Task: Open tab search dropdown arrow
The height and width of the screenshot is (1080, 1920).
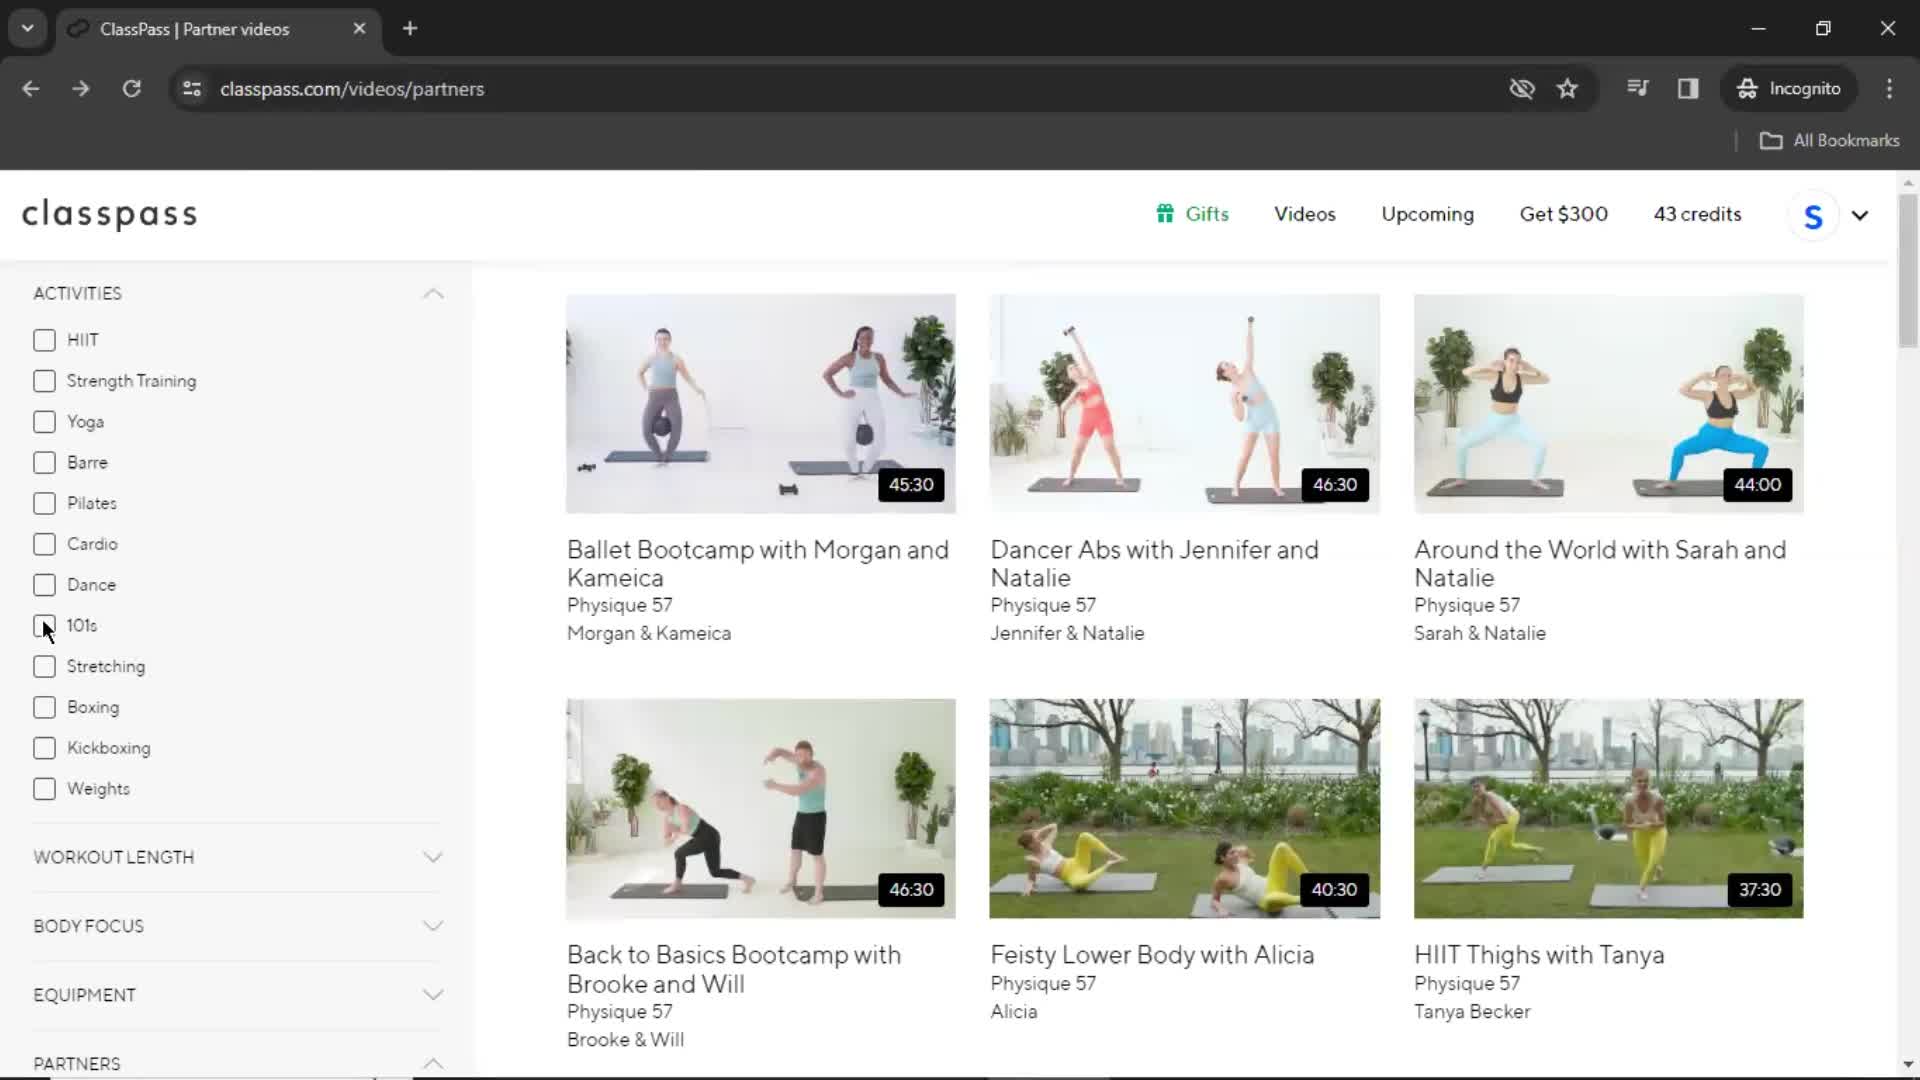Action: [x=28, y=29]
